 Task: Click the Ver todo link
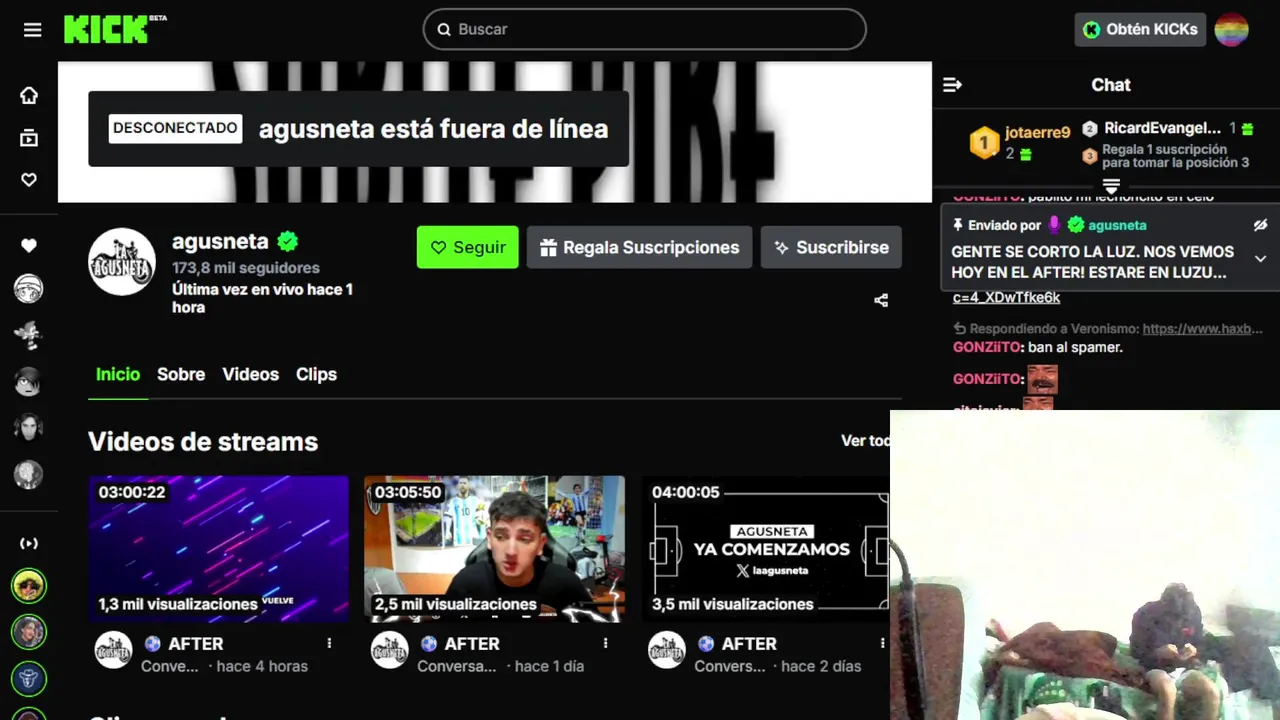coord(865,441)
